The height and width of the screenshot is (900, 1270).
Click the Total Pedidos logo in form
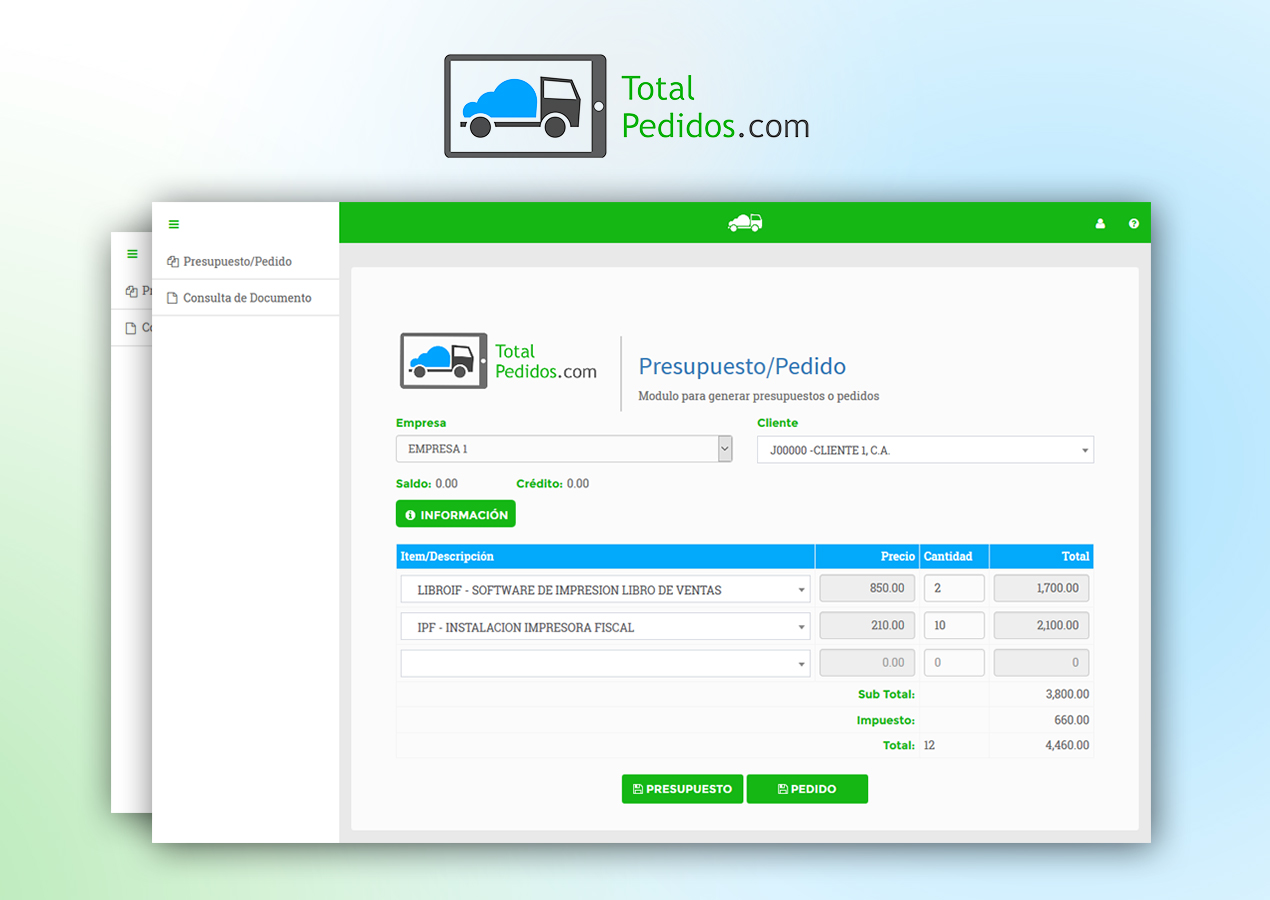(x=498, y=361)
